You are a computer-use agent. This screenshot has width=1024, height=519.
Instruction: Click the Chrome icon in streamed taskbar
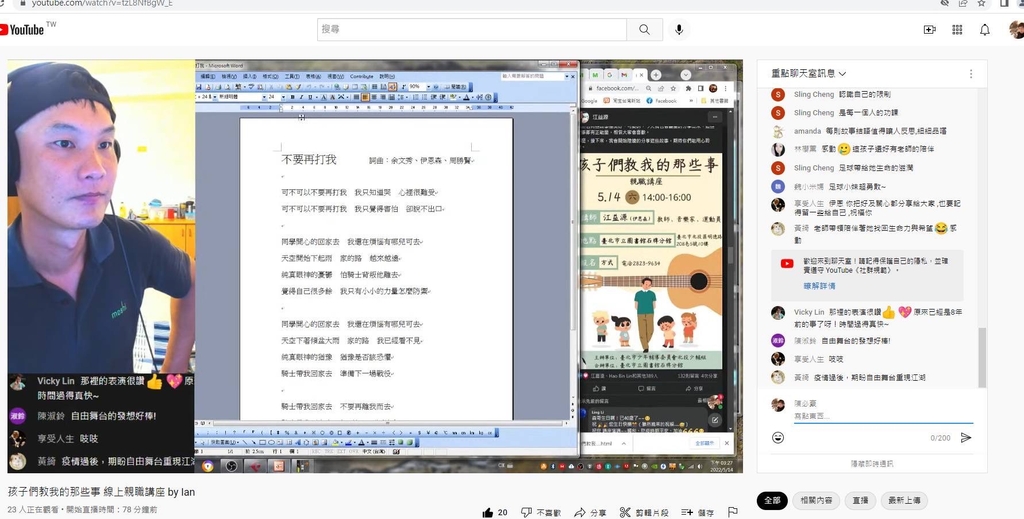click(208, 466)
